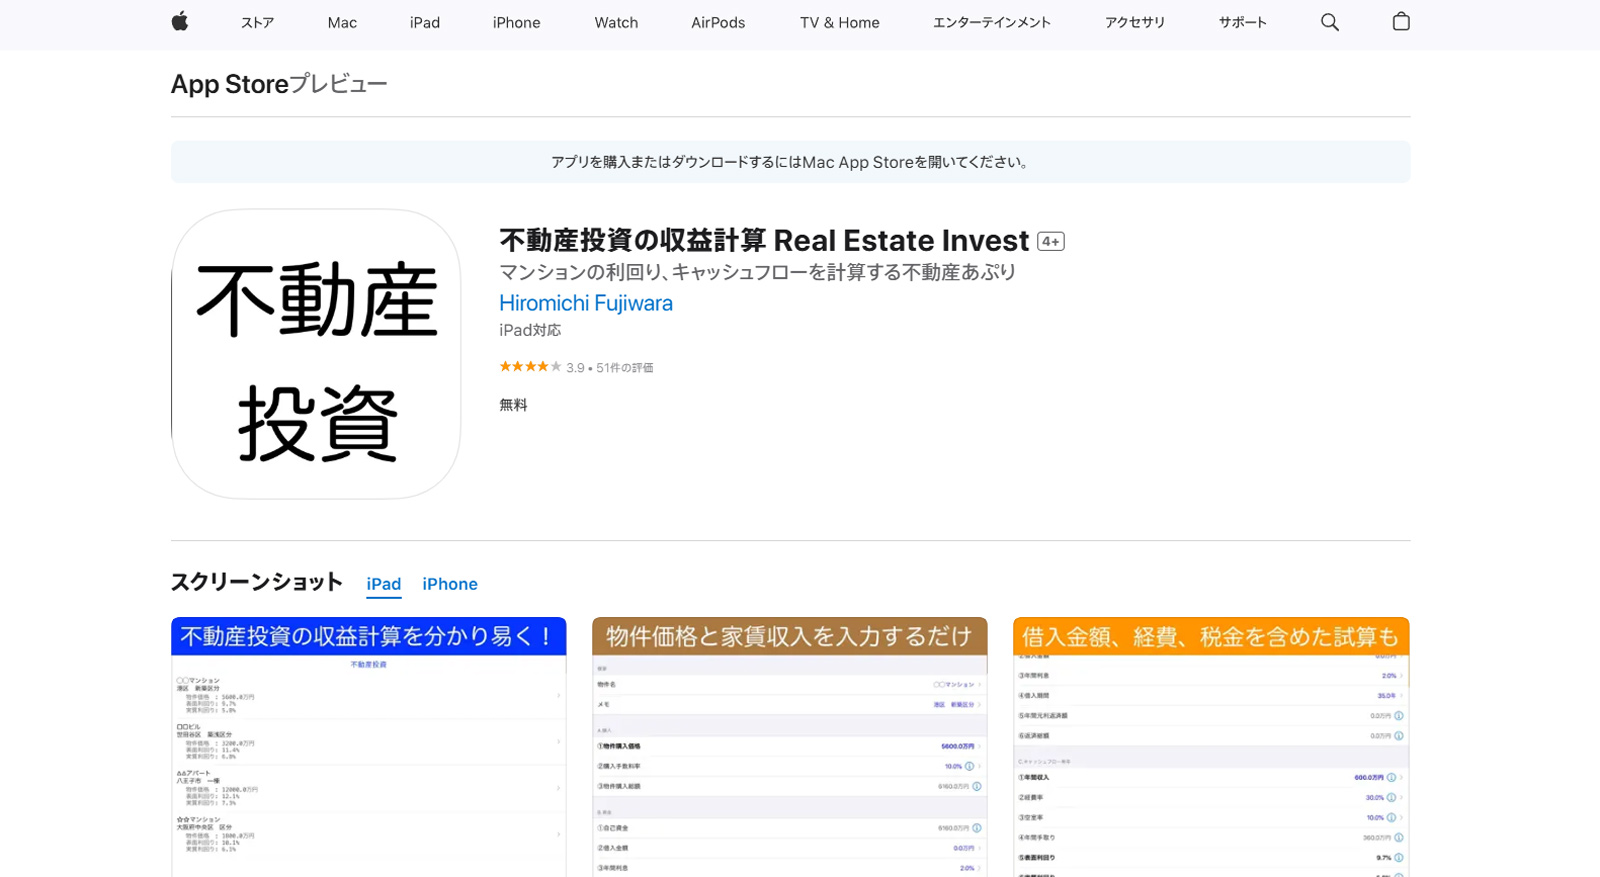Click the iPad対応 compatibility text
Screen dimensions: 1600x877
pos(530,330)
